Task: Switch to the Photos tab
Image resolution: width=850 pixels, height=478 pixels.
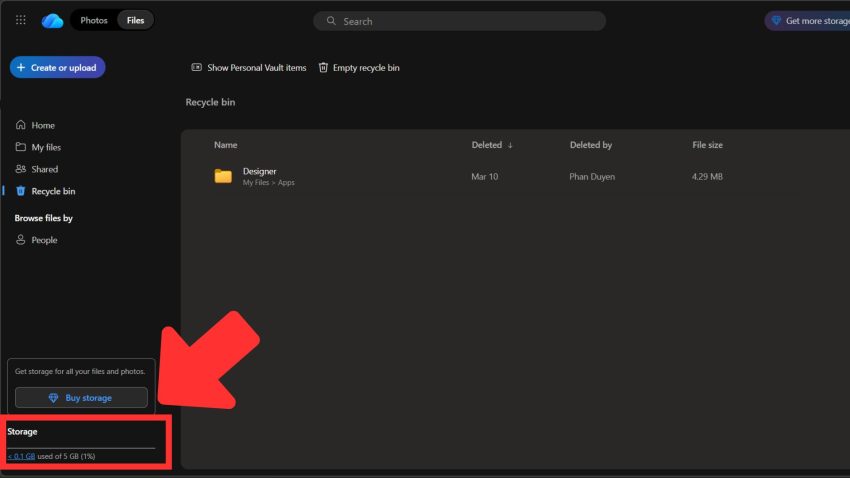Action: tap(94, 21)
